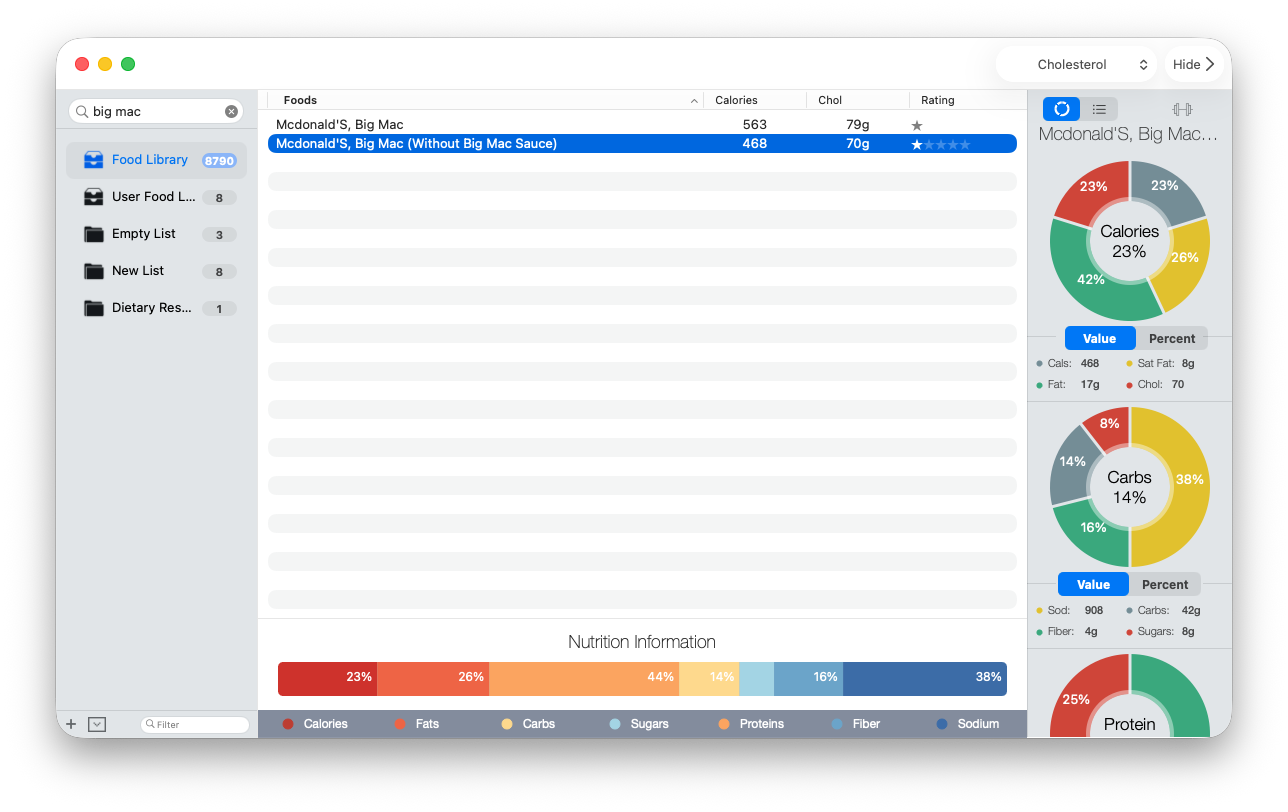Add a new list with plus button
The height and width of the screenshot is (812, 1288).
pyautogui.click(x=71, y=724)
